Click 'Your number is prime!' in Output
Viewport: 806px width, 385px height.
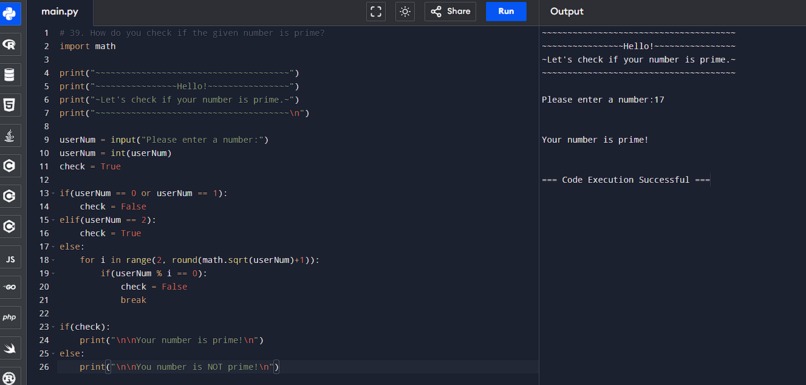595,140
